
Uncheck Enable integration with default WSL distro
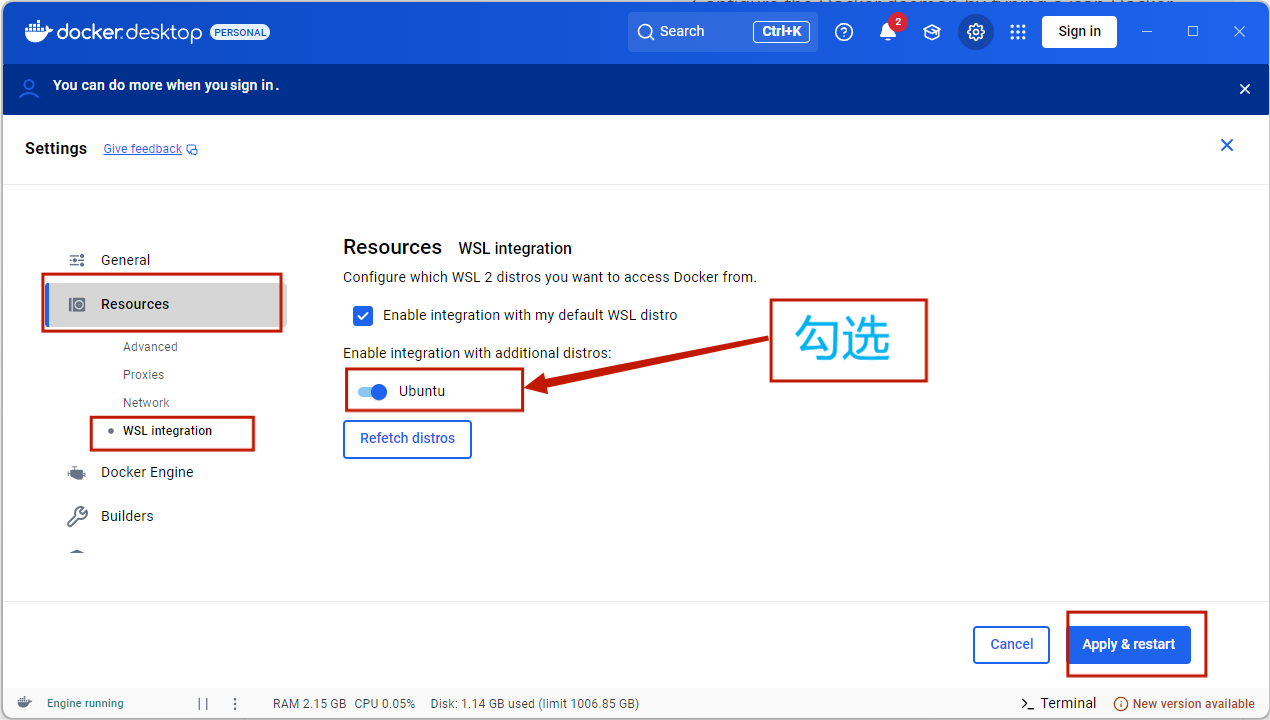[363, 316]
